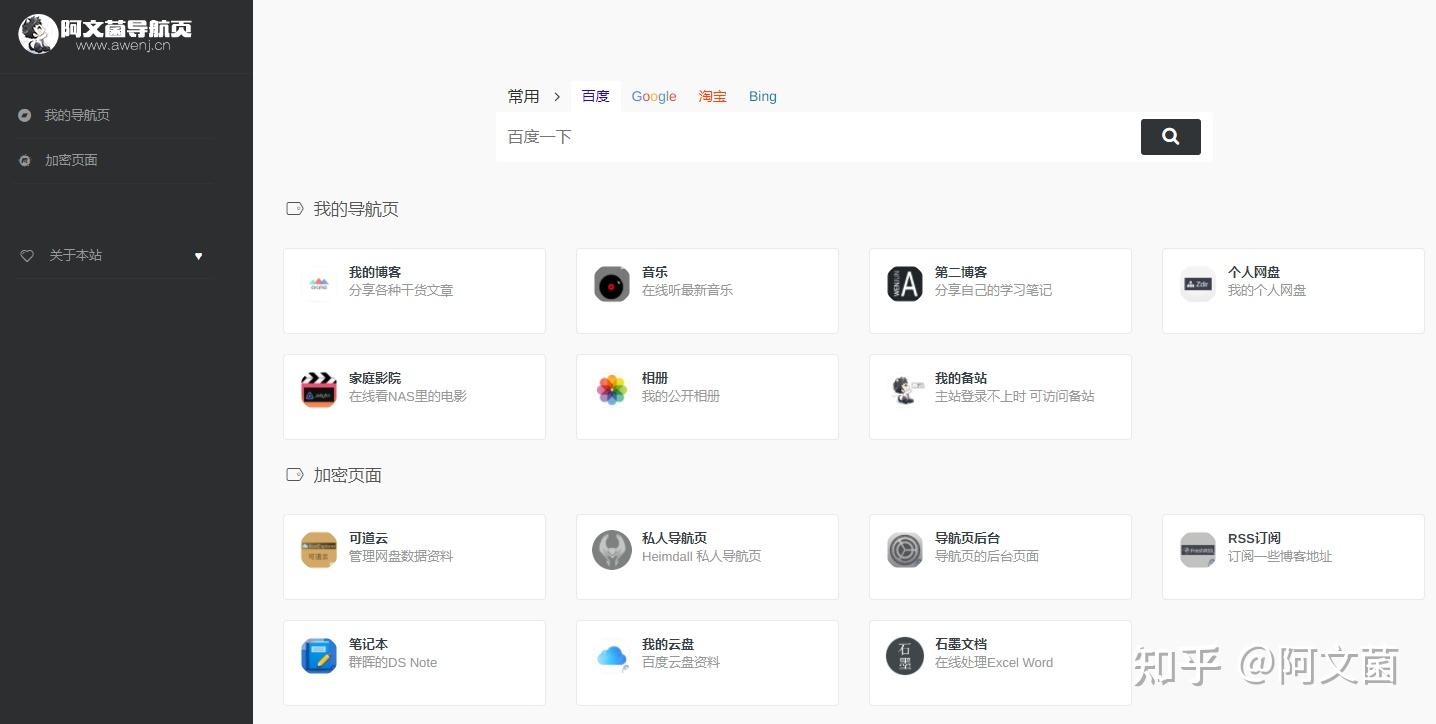Click the 第二博客 title link
Viewport: 1436px width, 724px height.
[961, 272]
